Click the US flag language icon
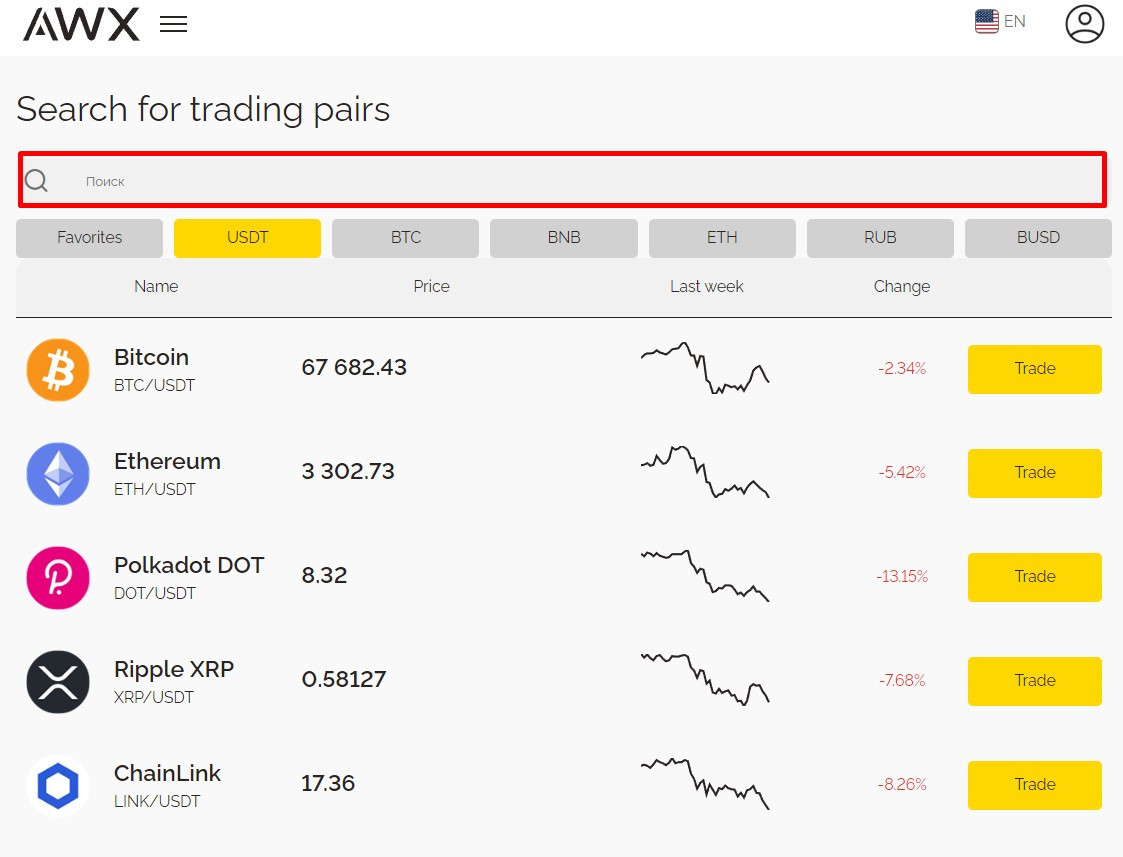The height and width of the screenshot is (857, 1123). point(986,21)
